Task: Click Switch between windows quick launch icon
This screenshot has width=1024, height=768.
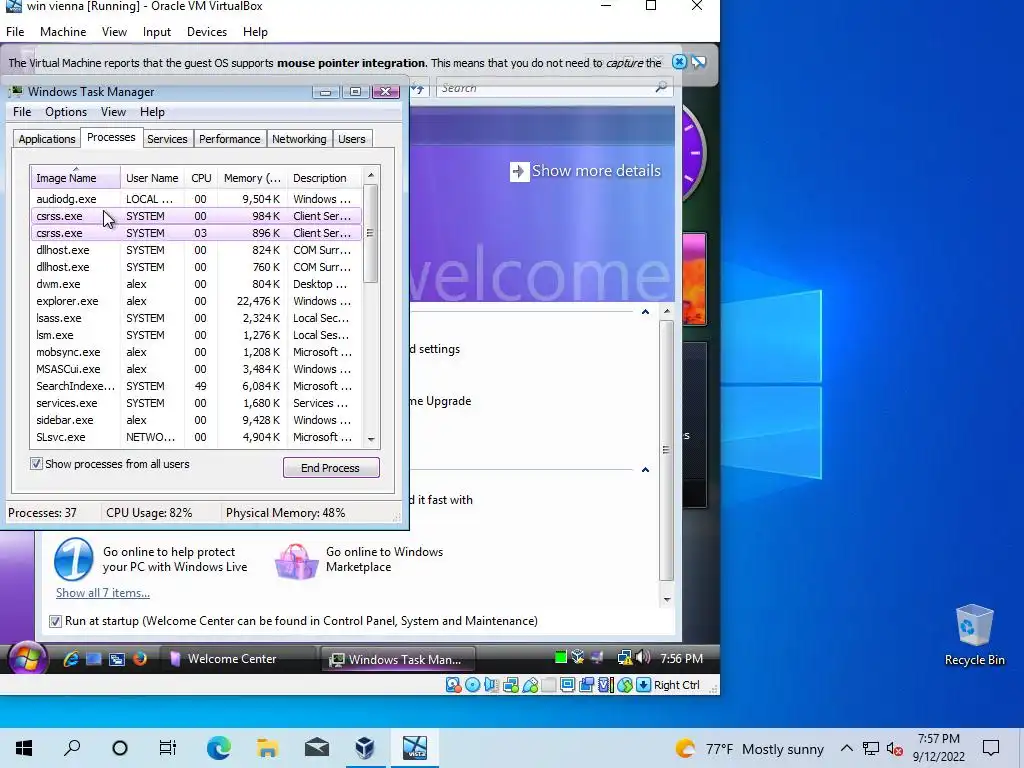Action: click(117, 660)
